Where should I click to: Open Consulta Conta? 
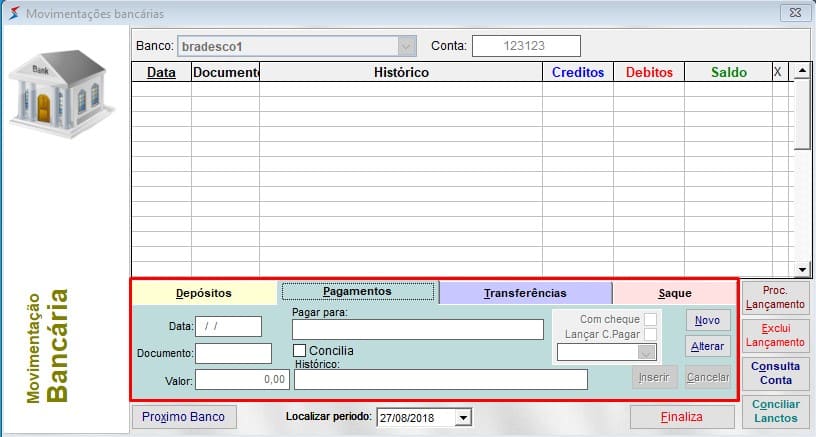pos(775,373)
